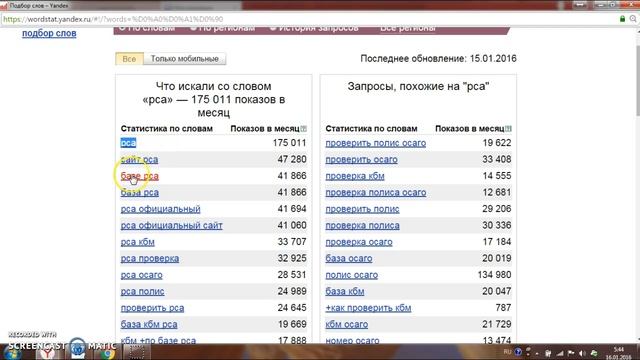Click the '47 280' impressions value
Screen dimensions: 640x360
[x=292, y=159]
